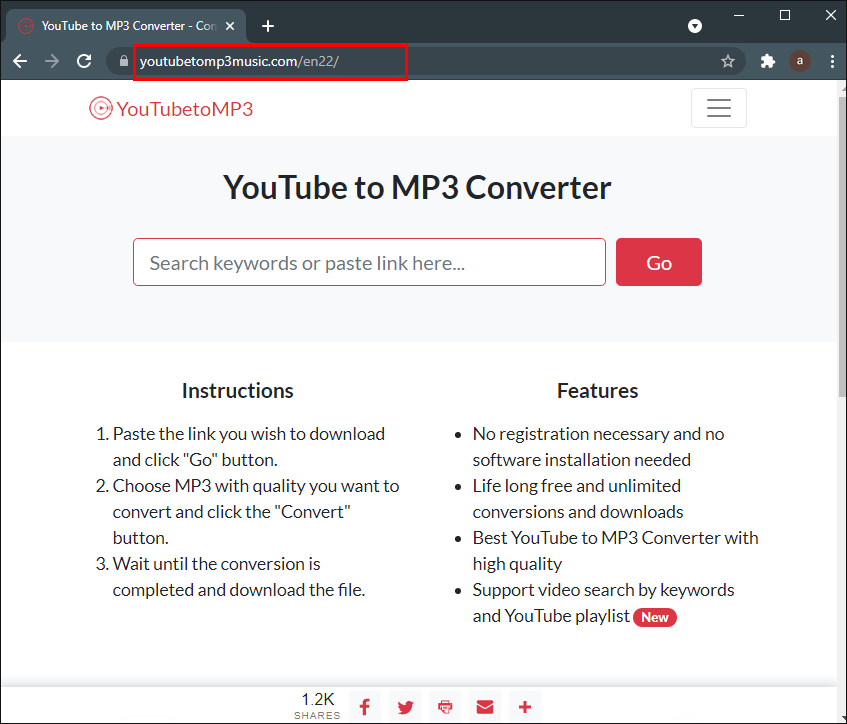Share by email via envelope icon
The image size is (847, 724).
pos(485,706)
